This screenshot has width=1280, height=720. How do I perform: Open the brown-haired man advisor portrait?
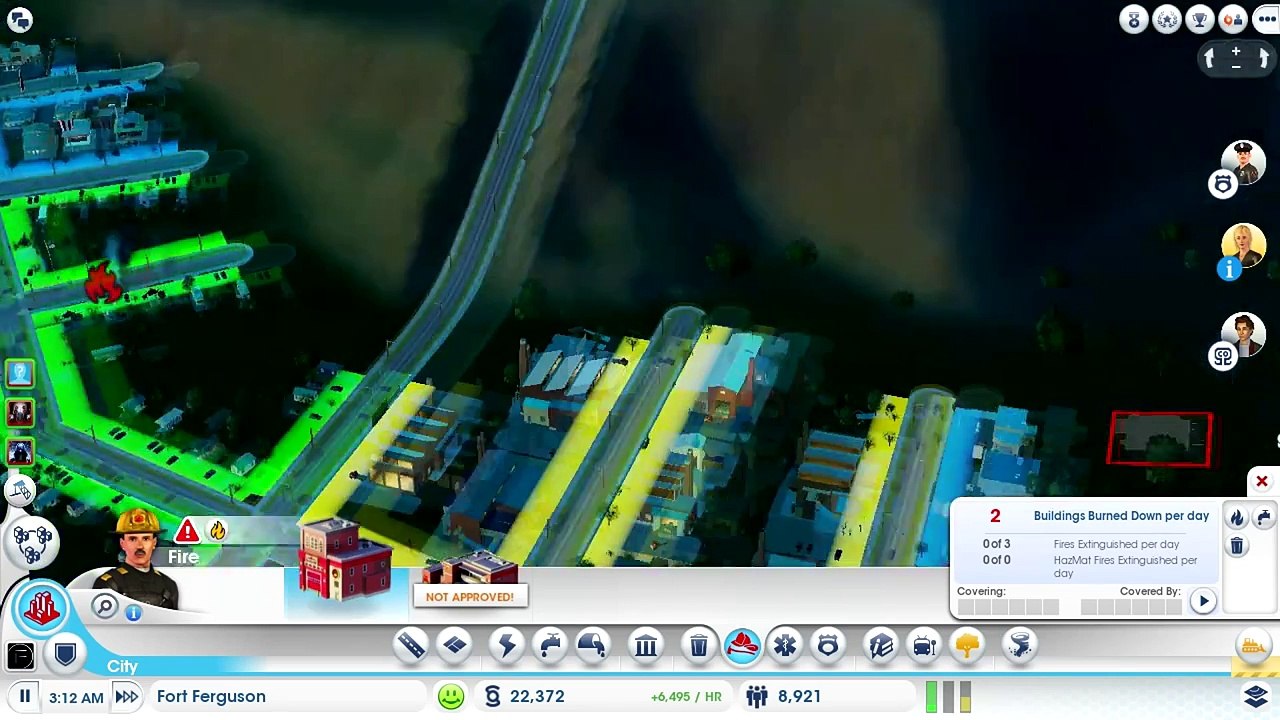click(1244, 335)
